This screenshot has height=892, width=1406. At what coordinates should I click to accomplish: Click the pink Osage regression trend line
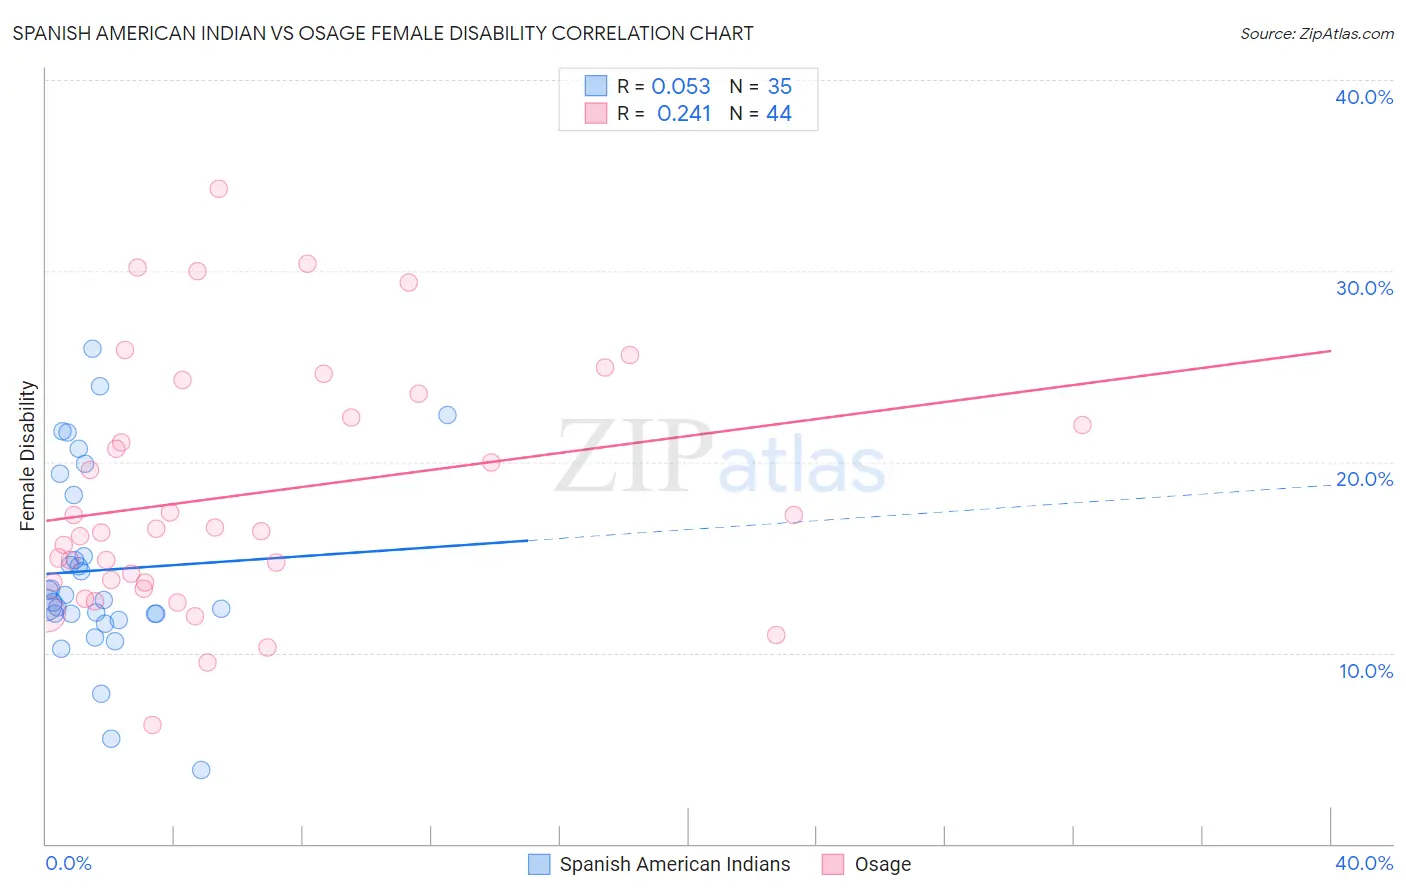pyautogui.click(x=688, y=435)
